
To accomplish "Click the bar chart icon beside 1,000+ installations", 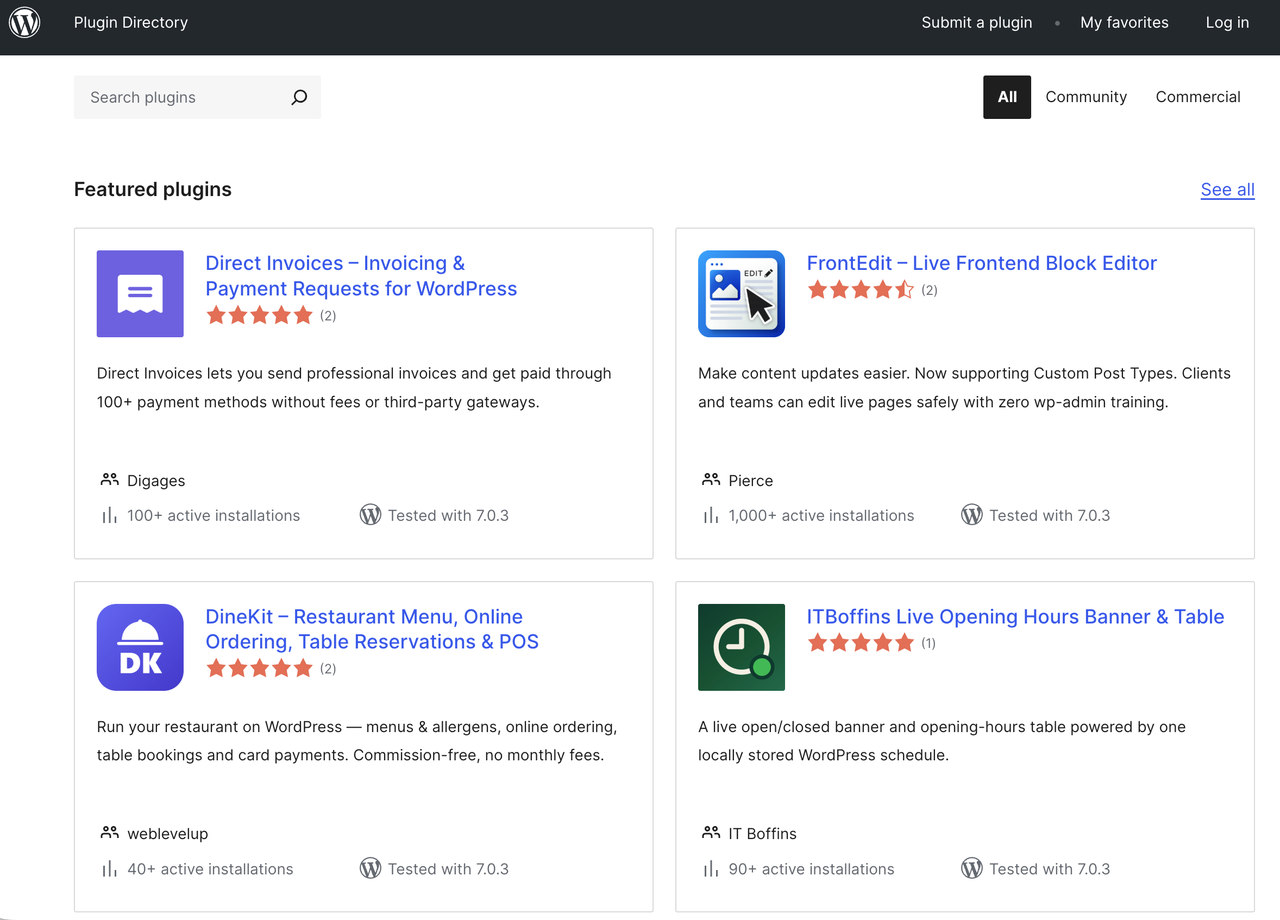I will [x=711, y=515].
